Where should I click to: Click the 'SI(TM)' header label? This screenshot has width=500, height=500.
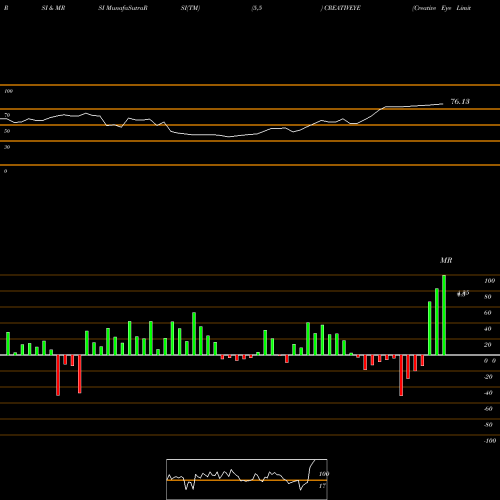coord(190,8)
